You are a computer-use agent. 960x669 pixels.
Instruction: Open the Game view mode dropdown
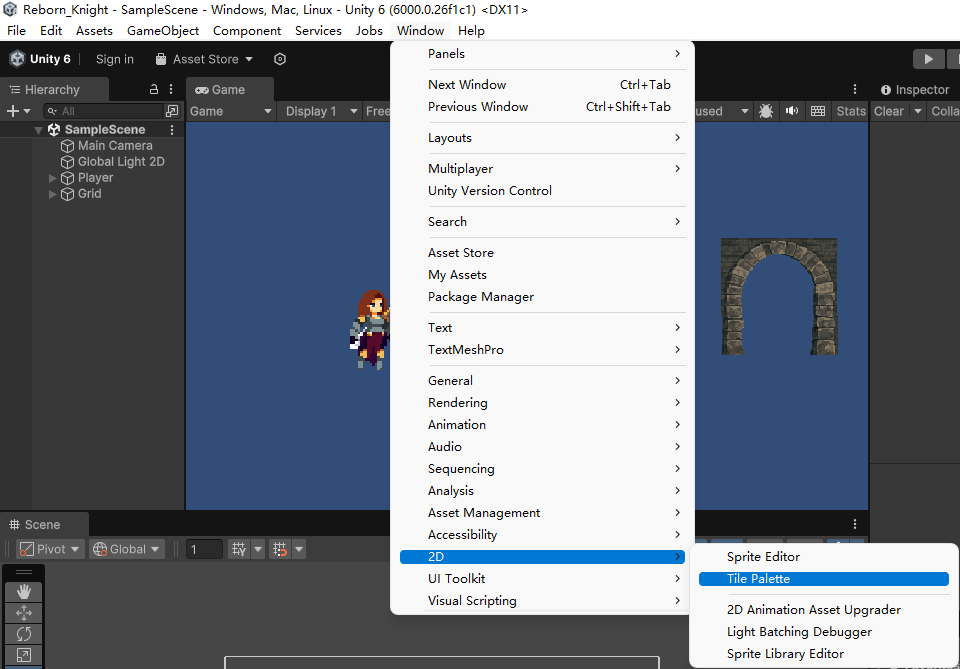[230, 111]
